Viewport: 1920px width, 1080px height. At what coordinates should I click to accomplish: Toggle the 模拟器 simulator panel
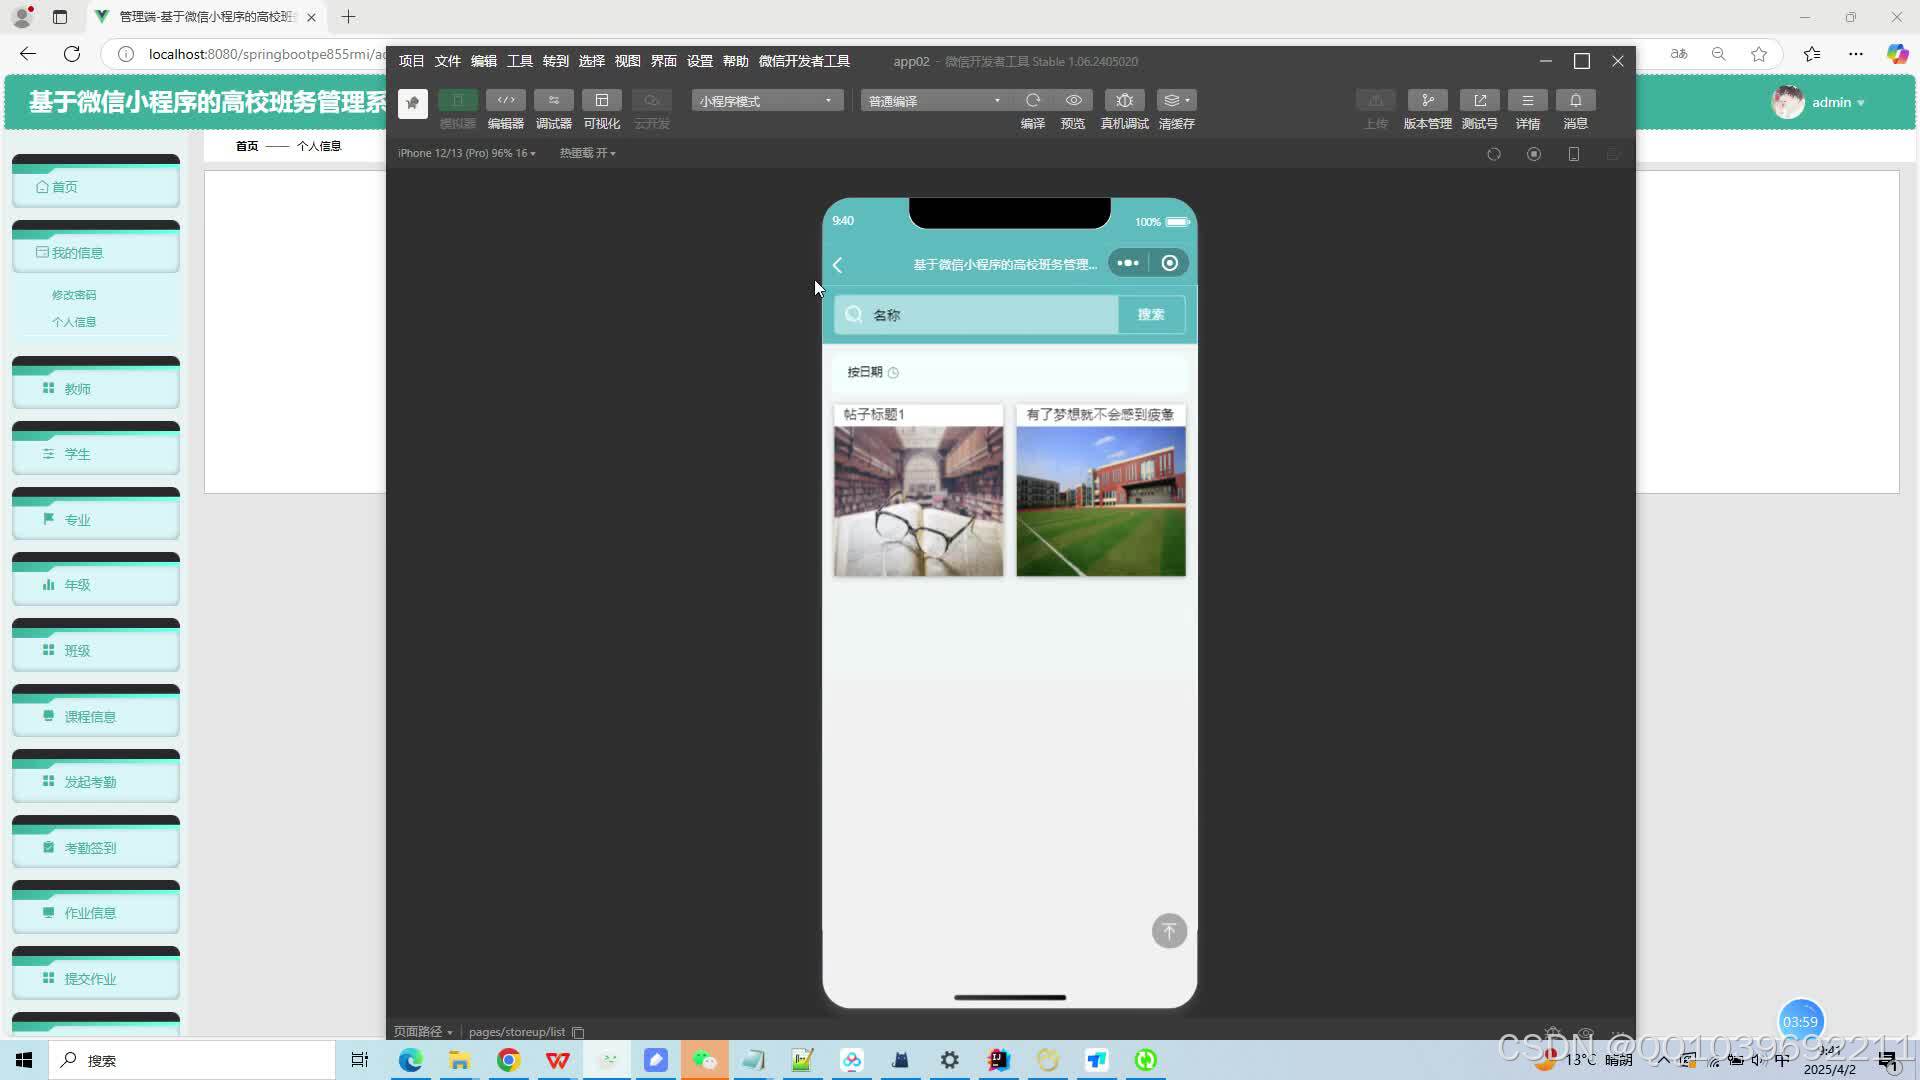pyautogui.click(x=457, y=100)
